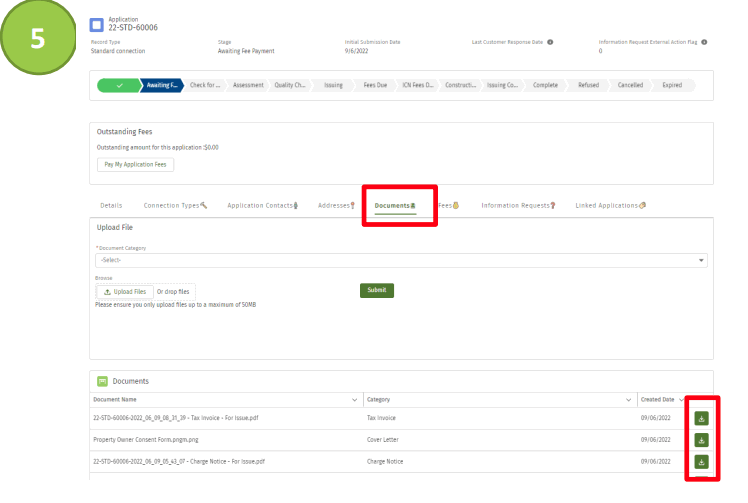Screen dimensions: 748x503
Task: Select the Expired stage step
Action: [672, 85]
